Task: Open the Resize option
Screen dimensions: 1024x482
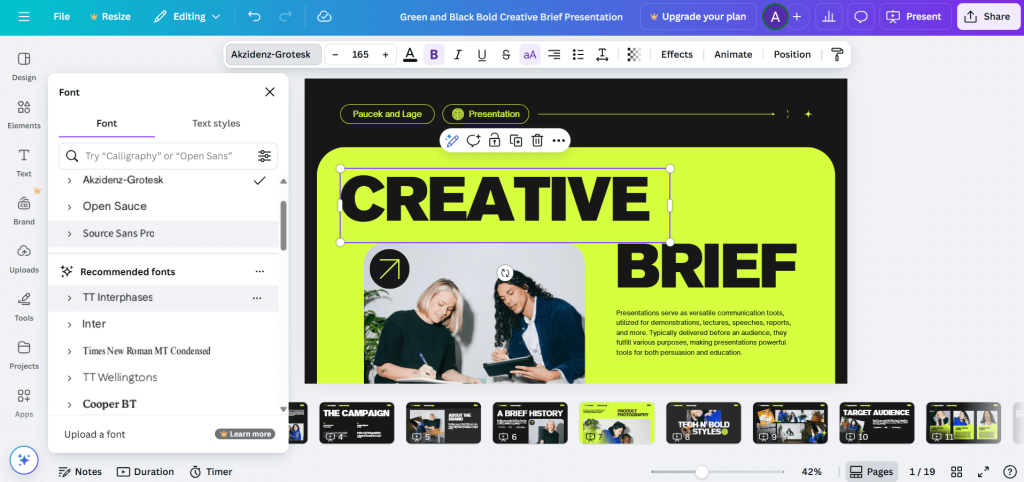Action: (x=108, y=17)
